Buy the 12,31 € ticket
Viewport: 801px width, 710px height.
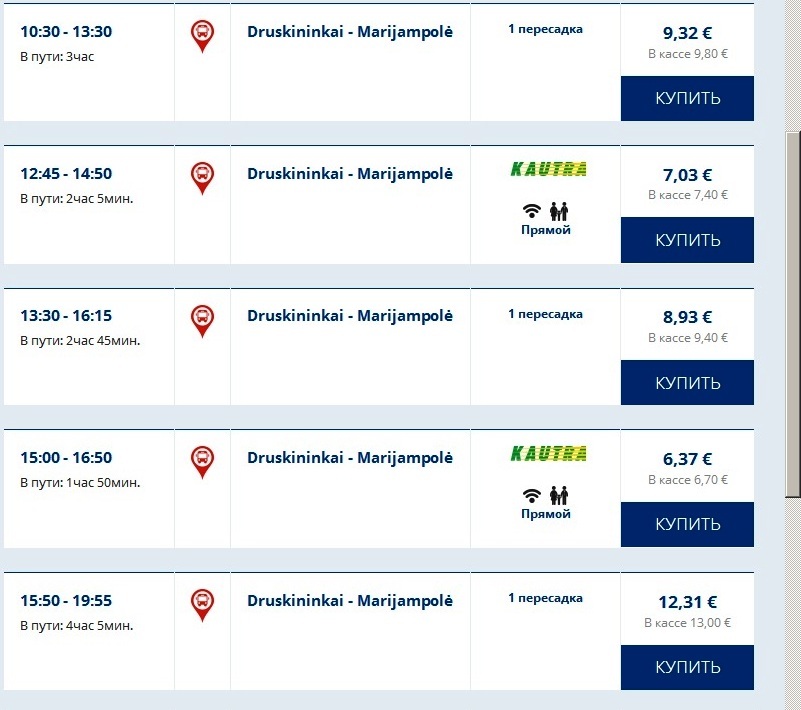click(x=687, y=667)
